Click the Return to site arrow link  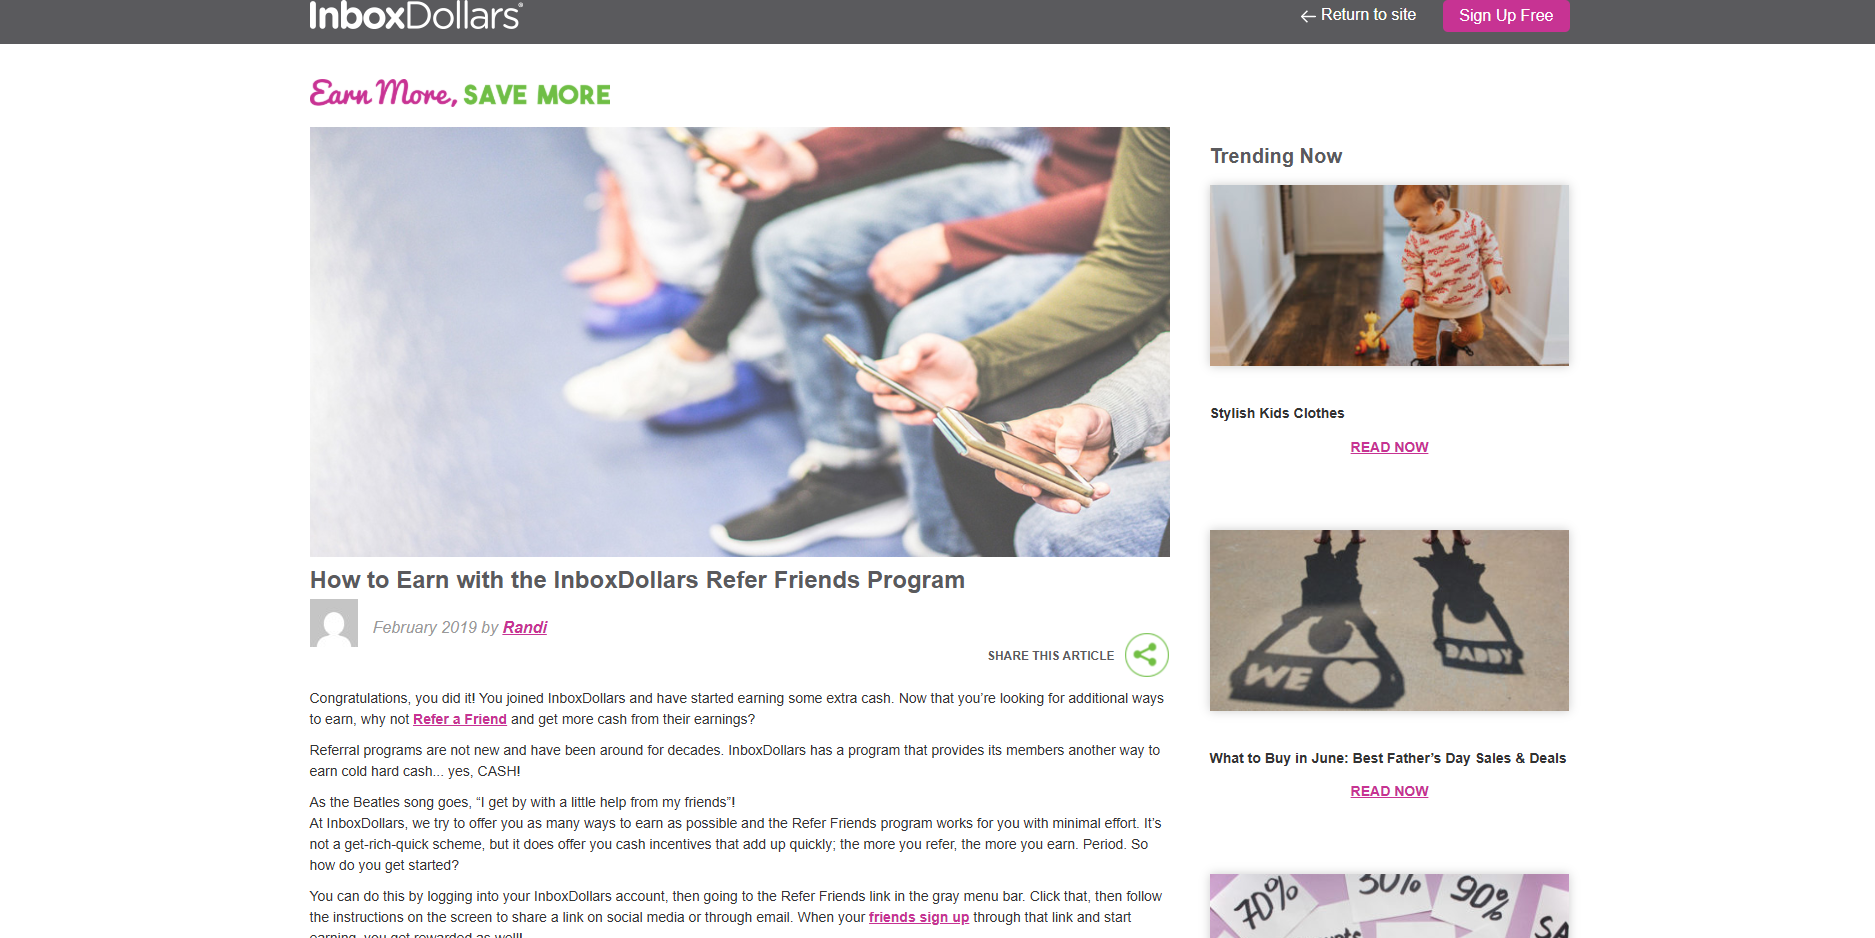point(1357,15)
